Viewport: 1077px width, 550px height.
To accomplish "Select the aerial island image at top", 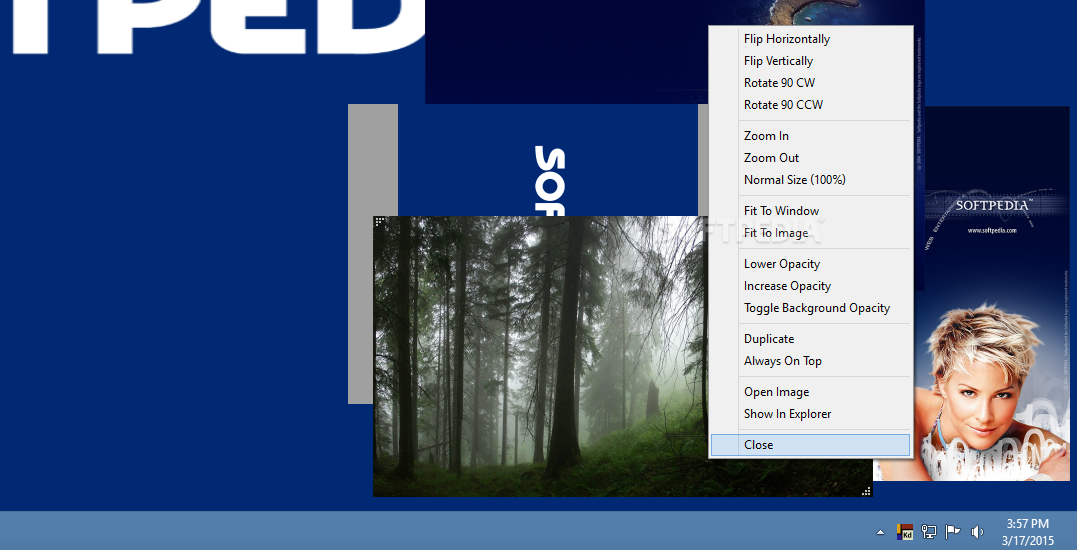I will pyautogui.click(x=567, y=51).
